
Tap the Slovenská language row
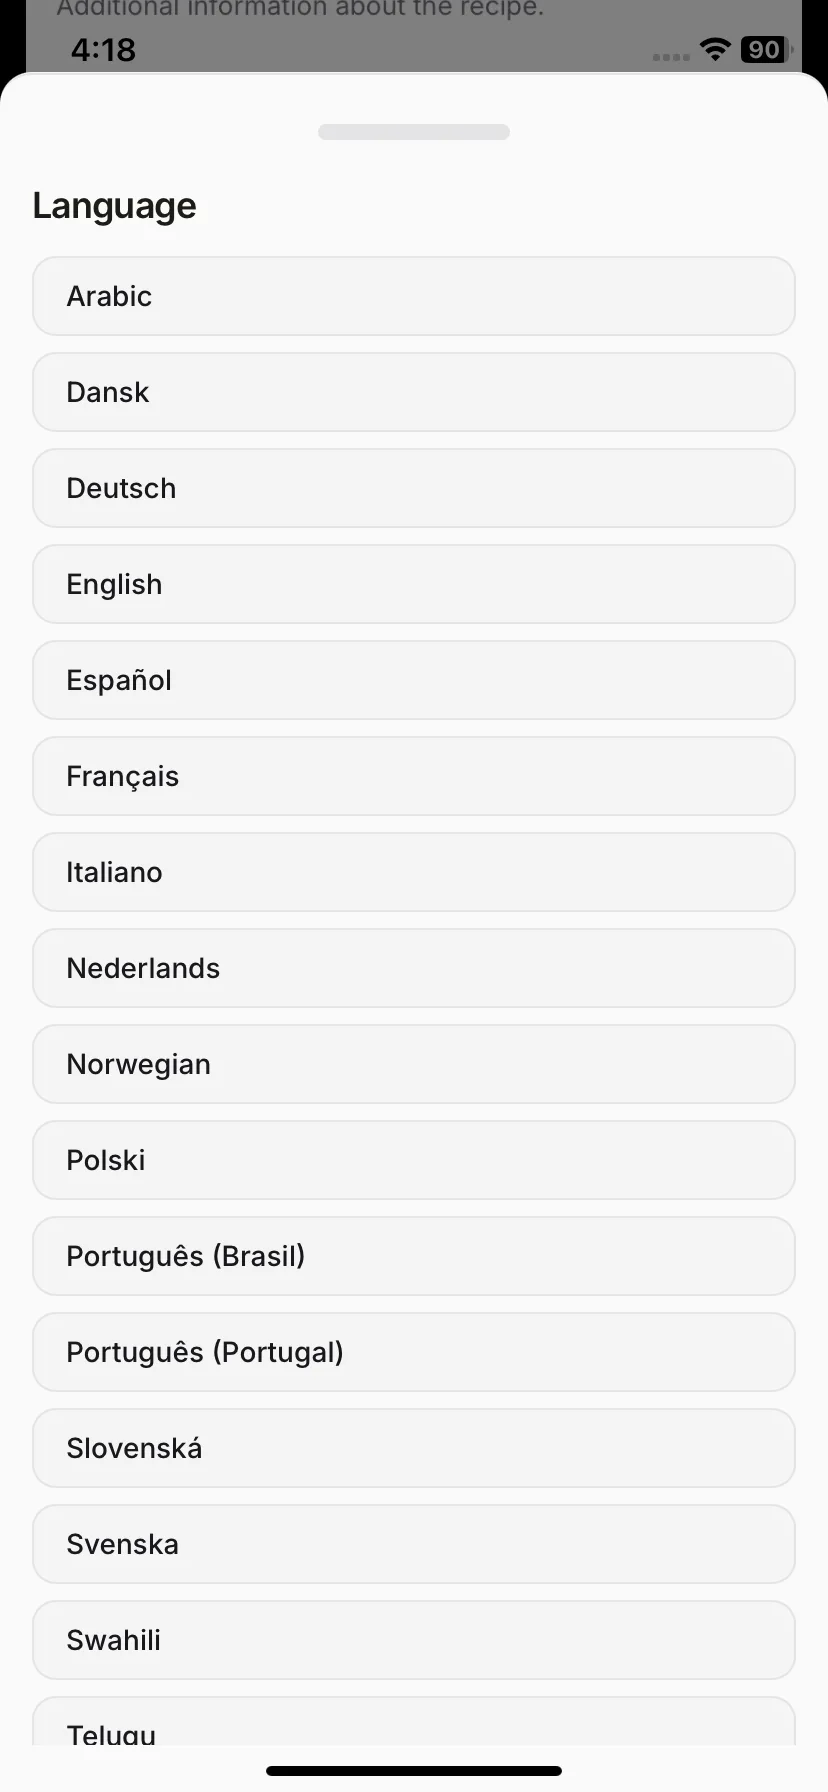[x=414, y=1448]
